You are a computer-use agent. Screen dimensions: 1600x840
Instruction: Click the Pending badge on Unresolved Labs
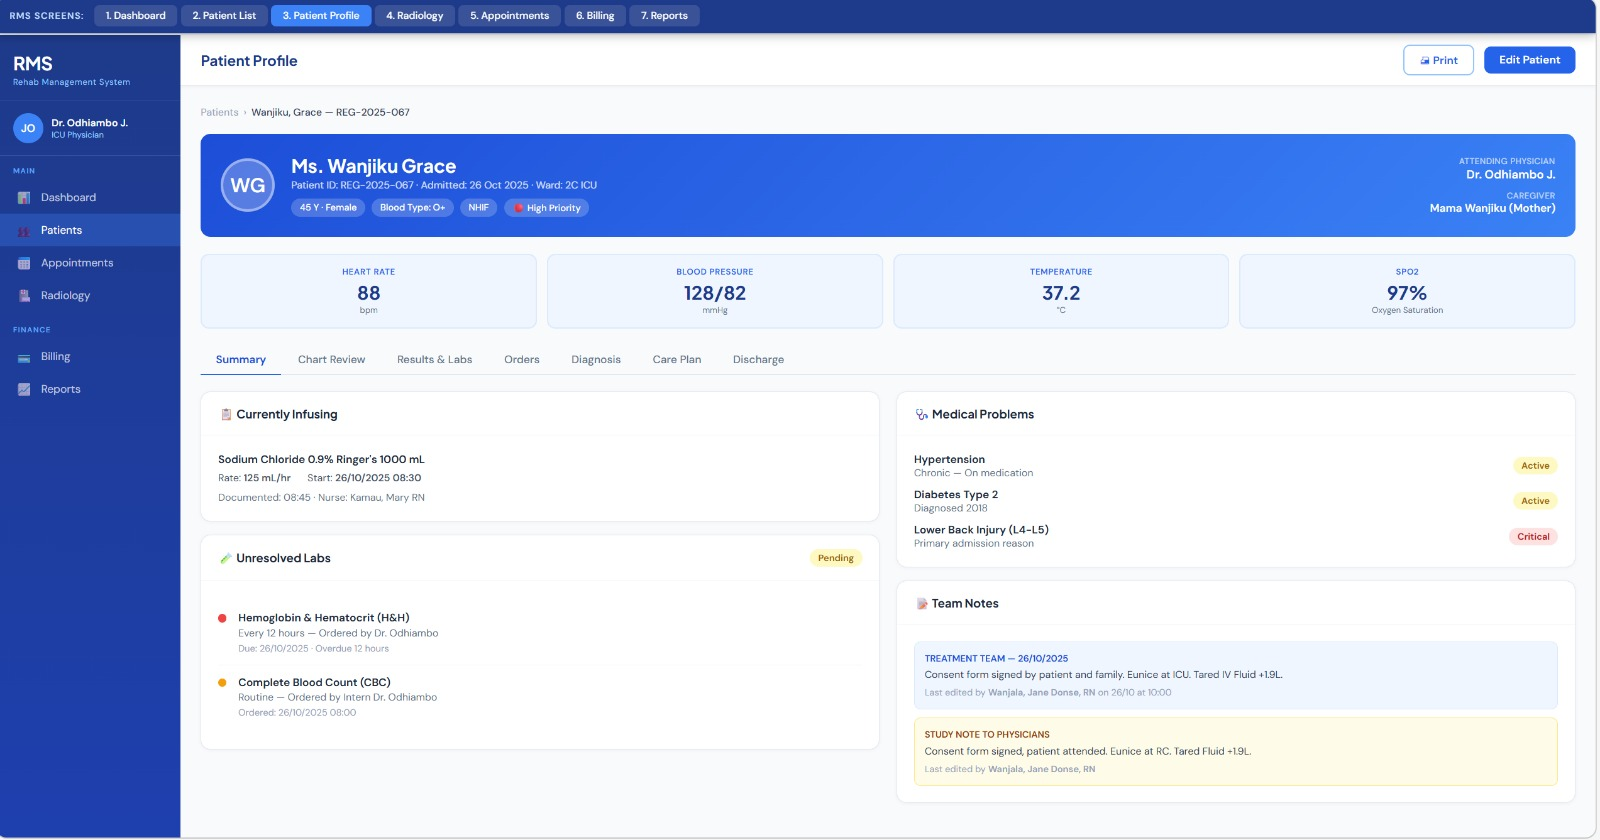(835, 558)
